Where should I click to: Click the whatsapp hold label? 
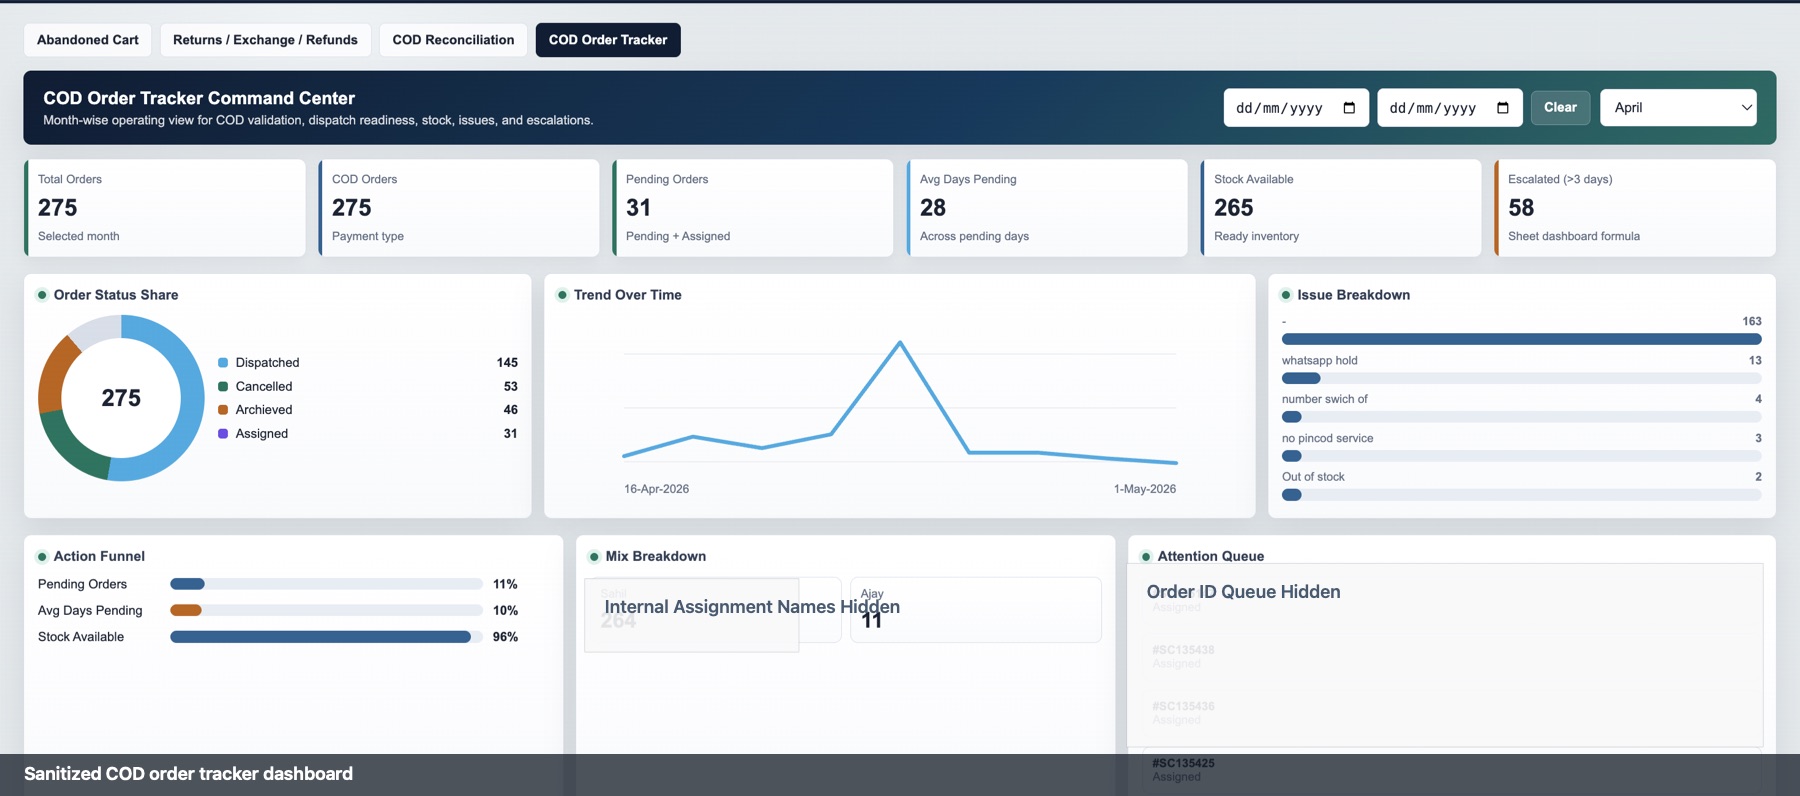(x=1320, y=360)
